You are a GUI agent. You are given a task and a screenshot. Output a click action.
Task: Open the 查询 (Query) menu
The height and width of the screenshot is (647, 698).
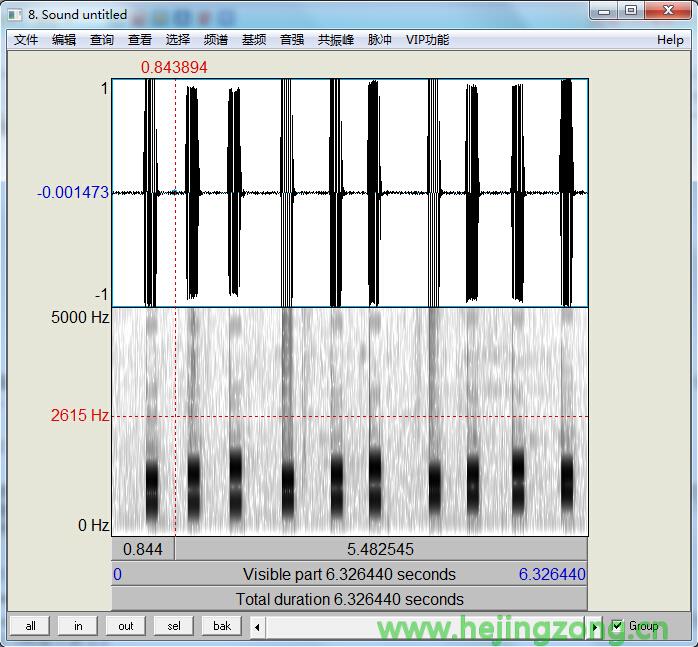tap(101, 40)
